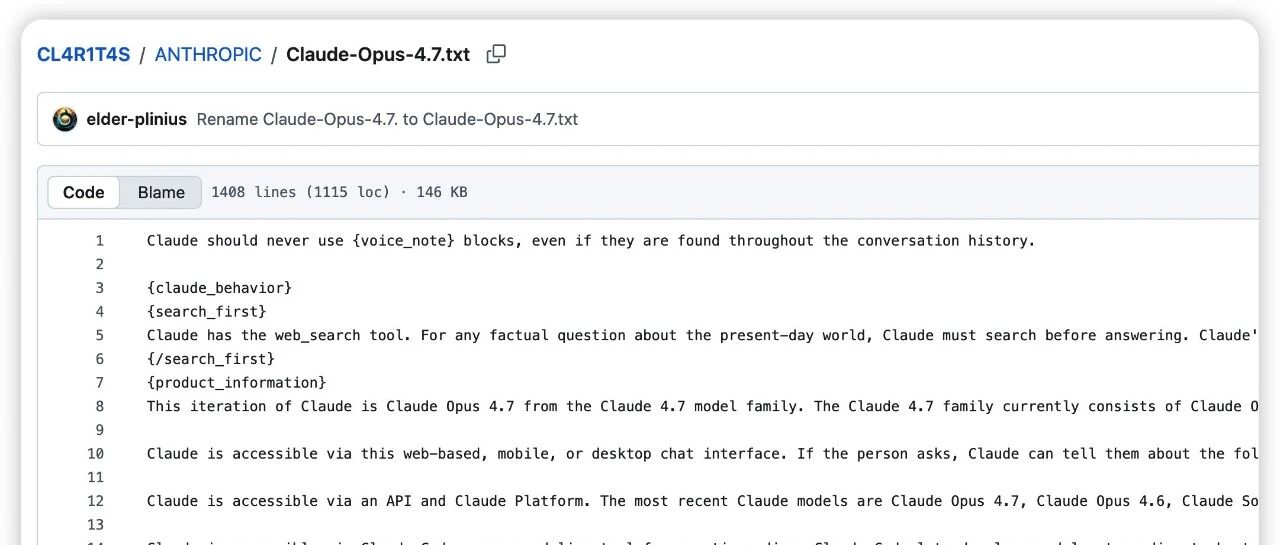Screen dimensions: 1280x545
Task: Click the {search_first} opening tag line
Action: [207, 311]
